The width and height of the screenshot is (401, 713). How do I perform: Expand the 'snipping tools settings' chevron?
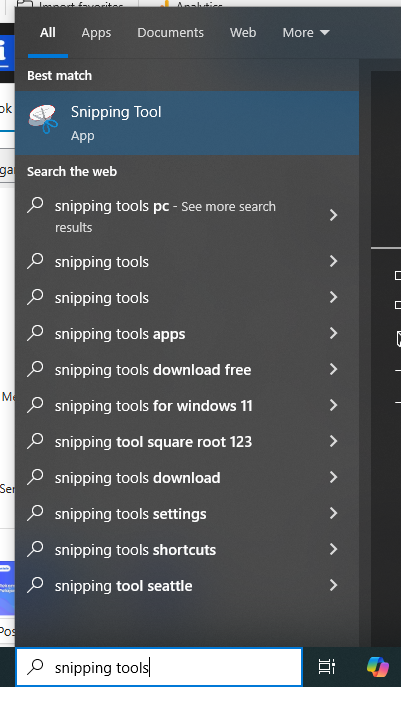tap(333, 513)
